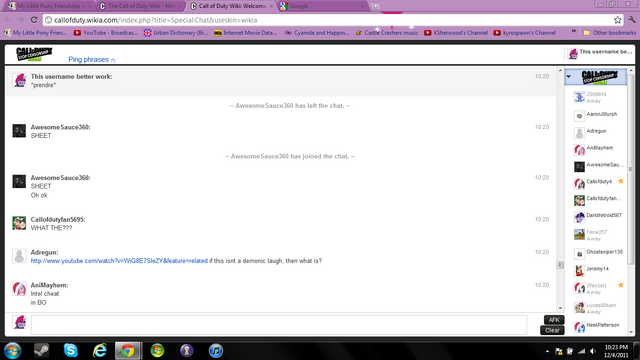The height and width of the screenshot is (360, 640).
Task: Close the Call of Duty Wiki: Welcome tab
Action: tap(271, 6)
